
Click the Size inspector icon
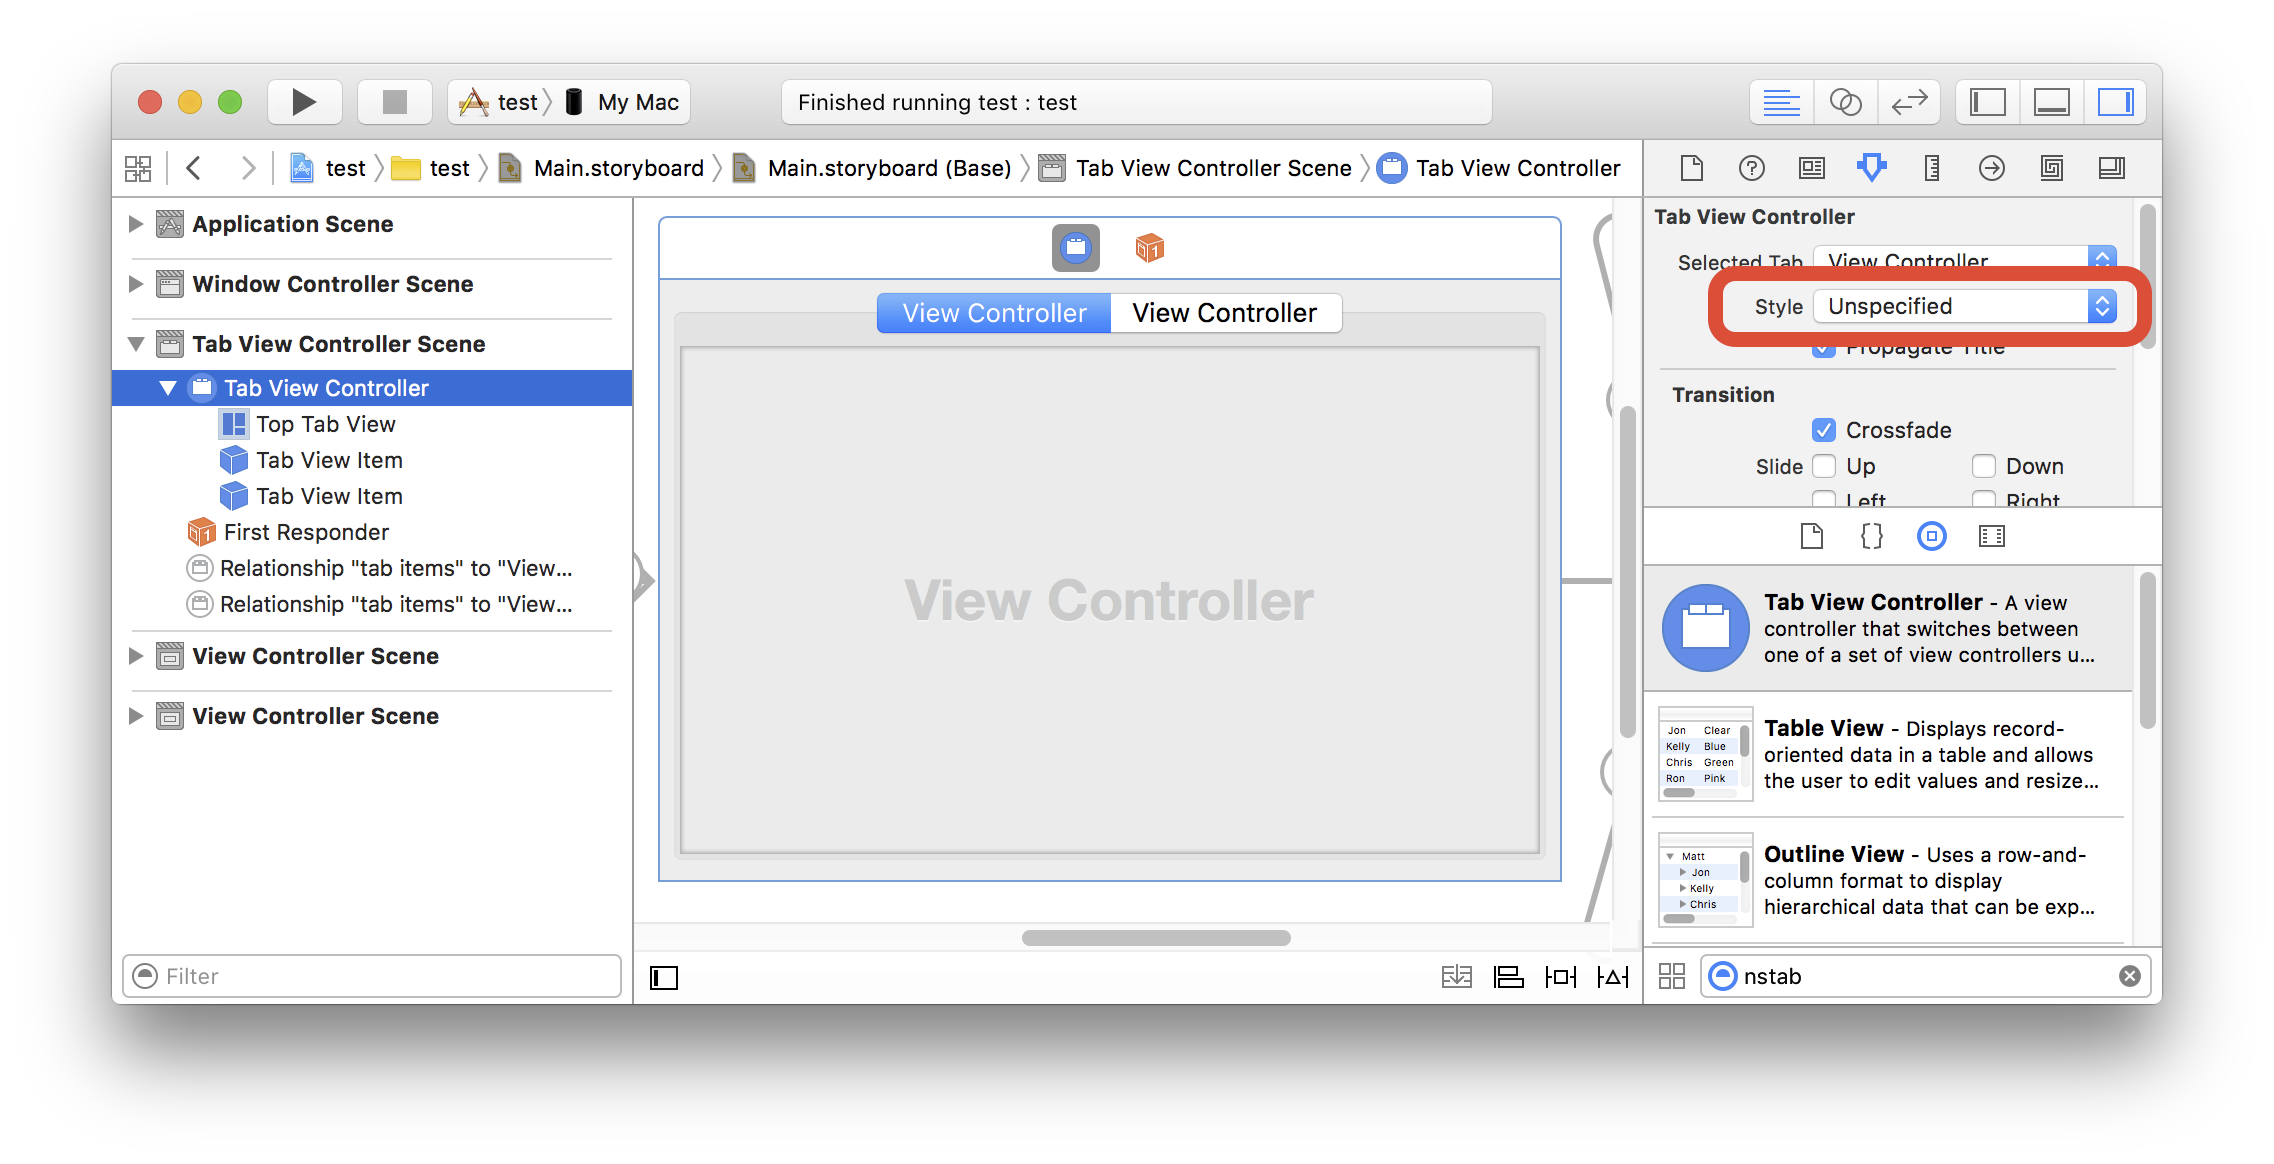click(1930, 166)
